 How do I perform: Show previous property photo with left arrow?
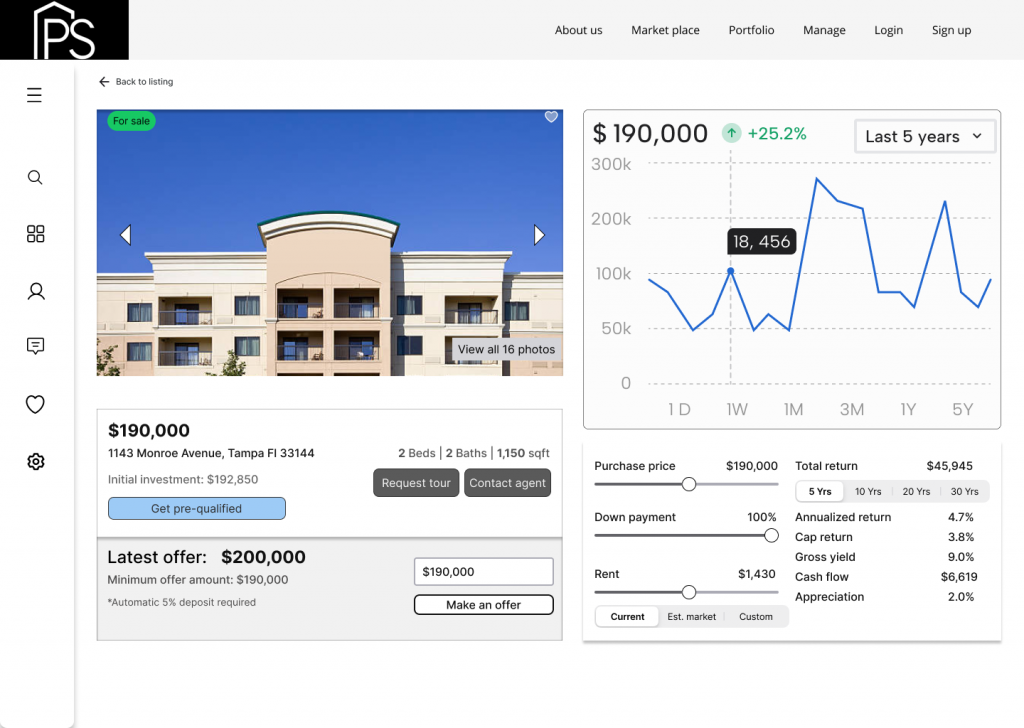tap(126, 234)
